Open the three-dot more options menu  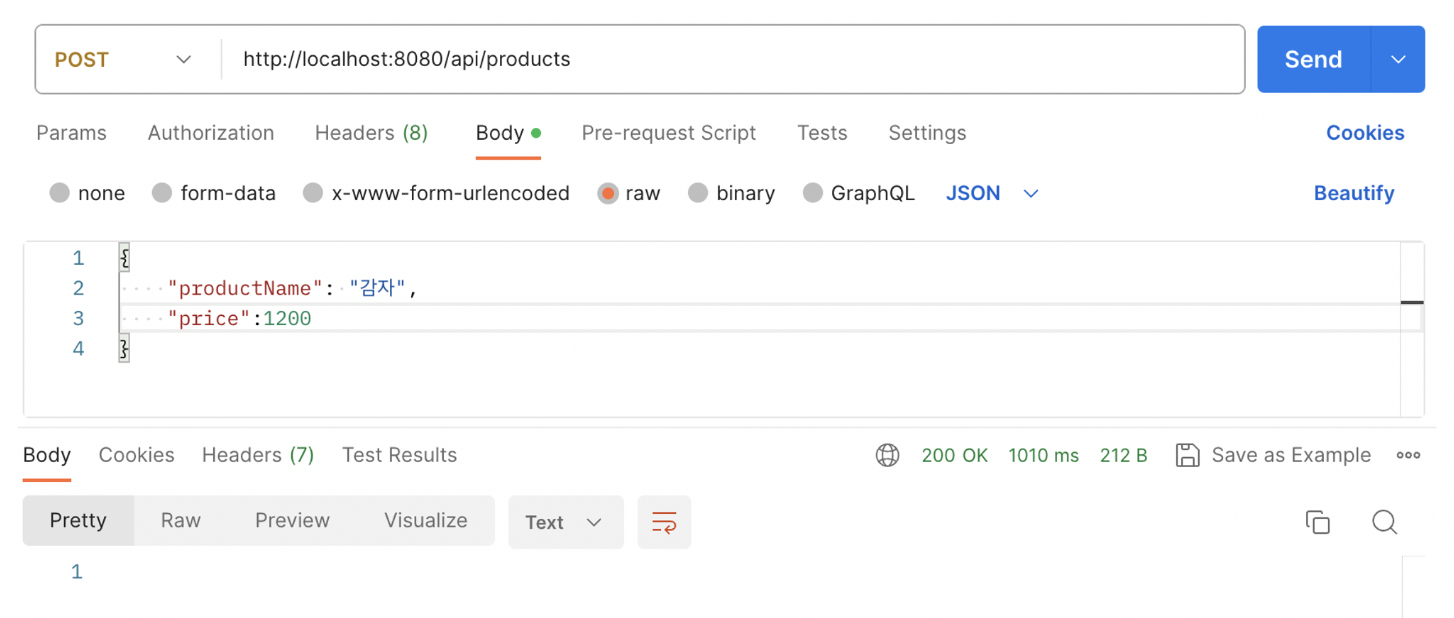click(1408, 456)
